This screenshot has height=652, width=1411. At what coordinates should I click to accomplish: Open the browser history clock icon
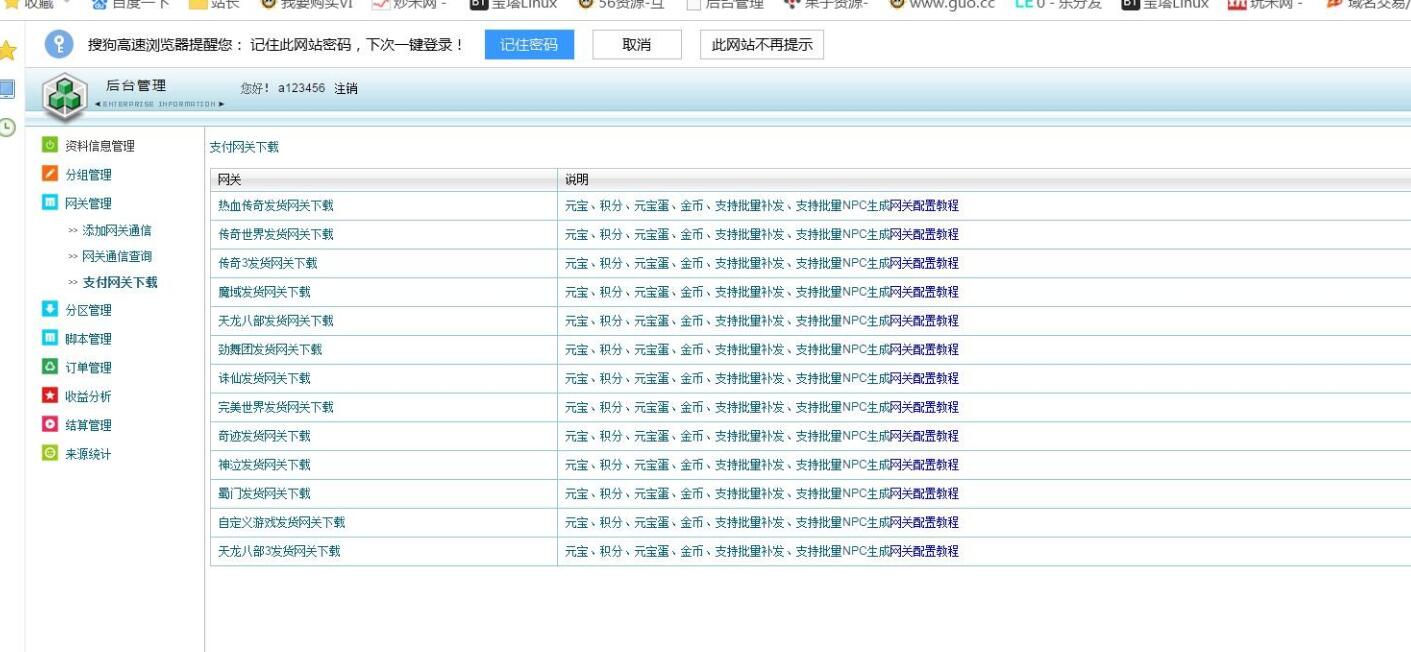pos(8,127)
